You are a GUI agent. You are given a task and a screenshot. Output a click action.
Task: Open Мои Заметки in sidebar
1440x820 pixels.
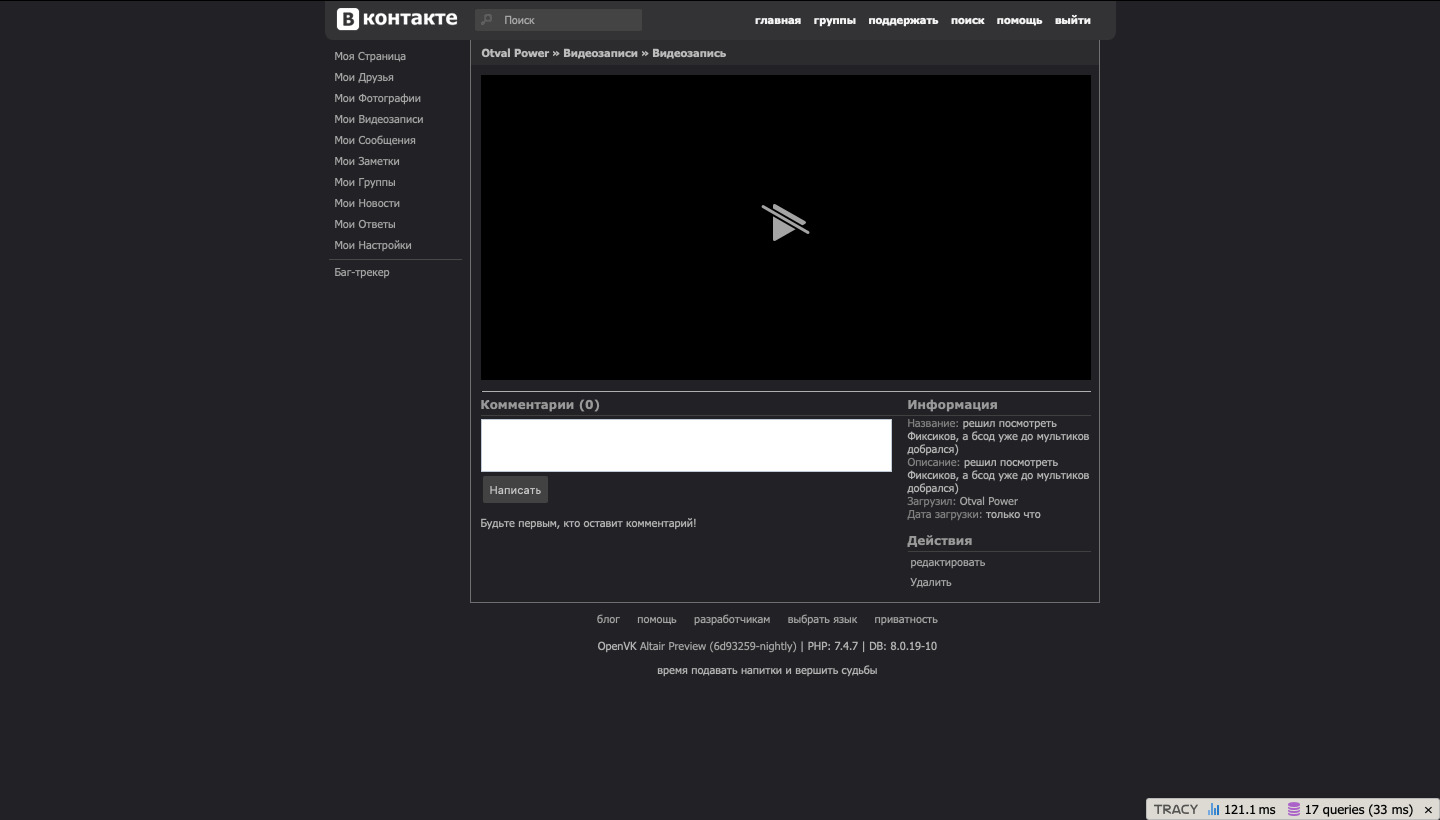coord(367,161)
